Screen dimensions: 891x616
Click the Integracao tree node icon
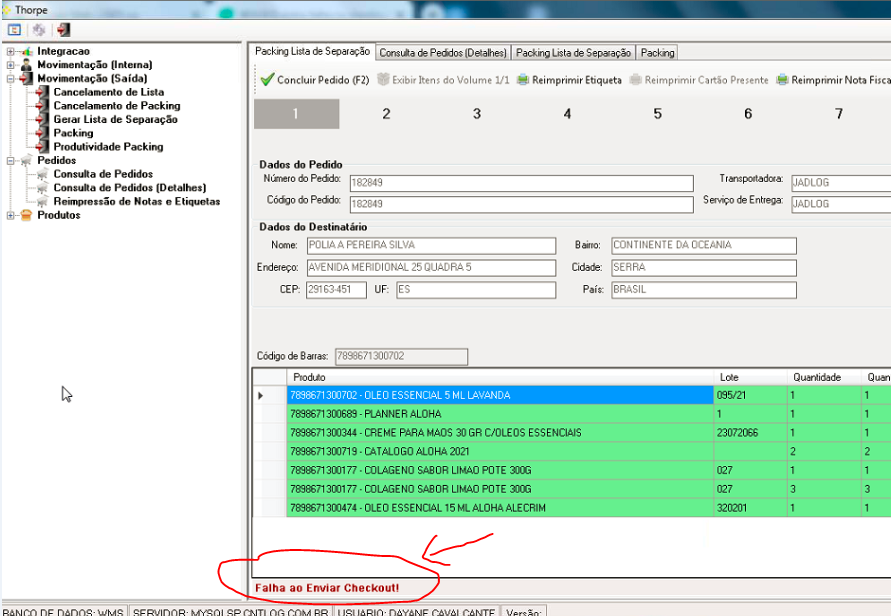pyautogui.click(x=27, y=51)
